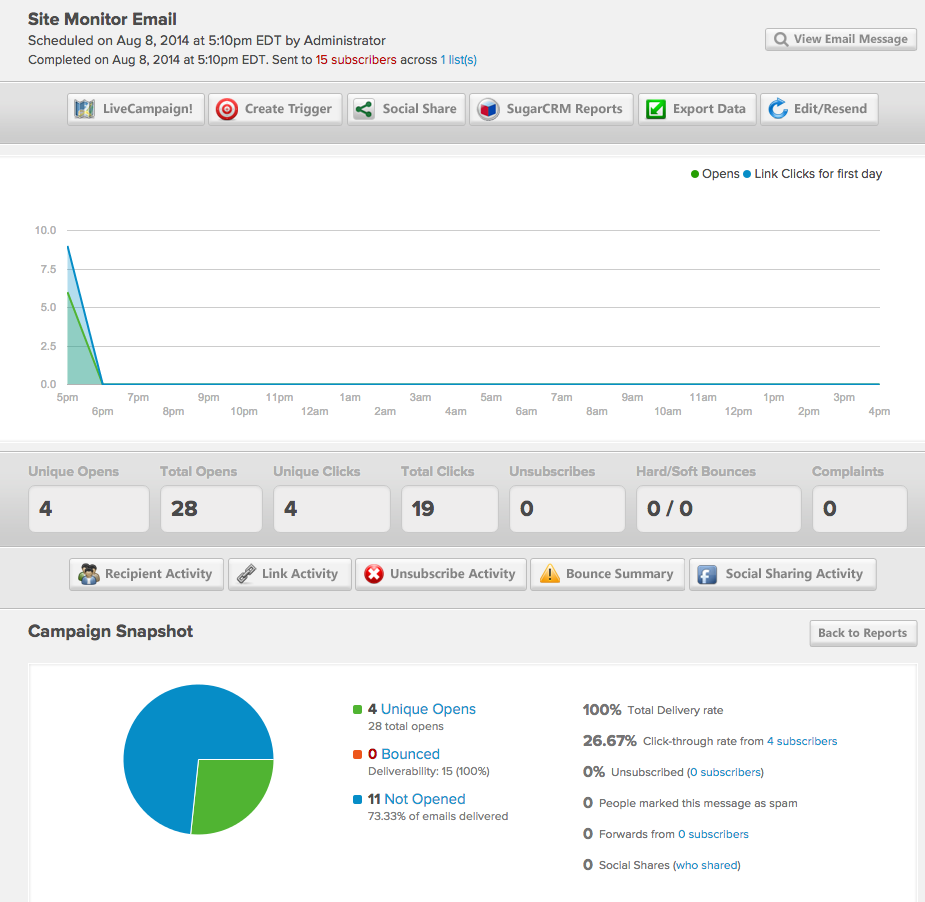Viewport: 925px width, 902px height.
Task: Click the Total Opens value 28
Action: tap(184, 509)
